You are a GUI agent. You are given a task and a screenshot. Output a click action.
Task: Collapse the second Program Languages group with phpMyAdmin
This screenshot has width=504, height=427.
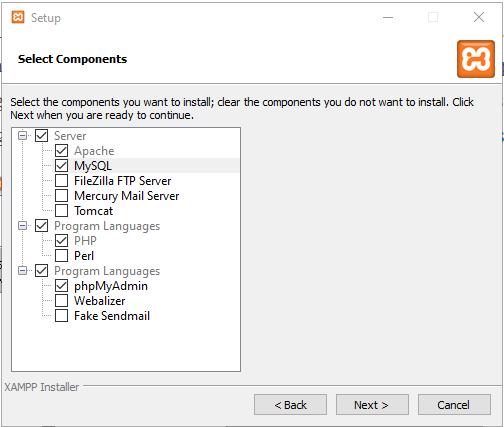click(22, 270)
